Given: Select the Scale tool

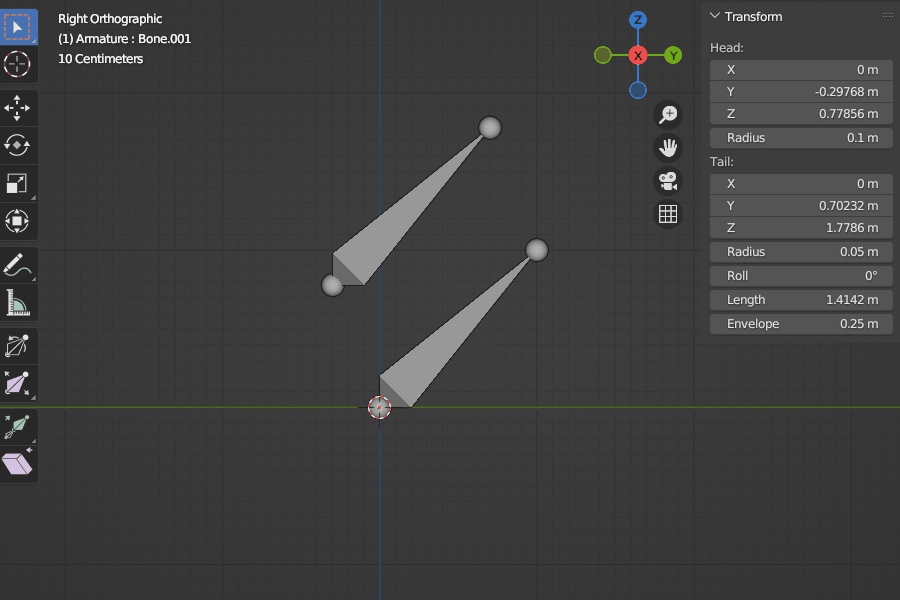Looking at the screenshot, I should (18, 183).
